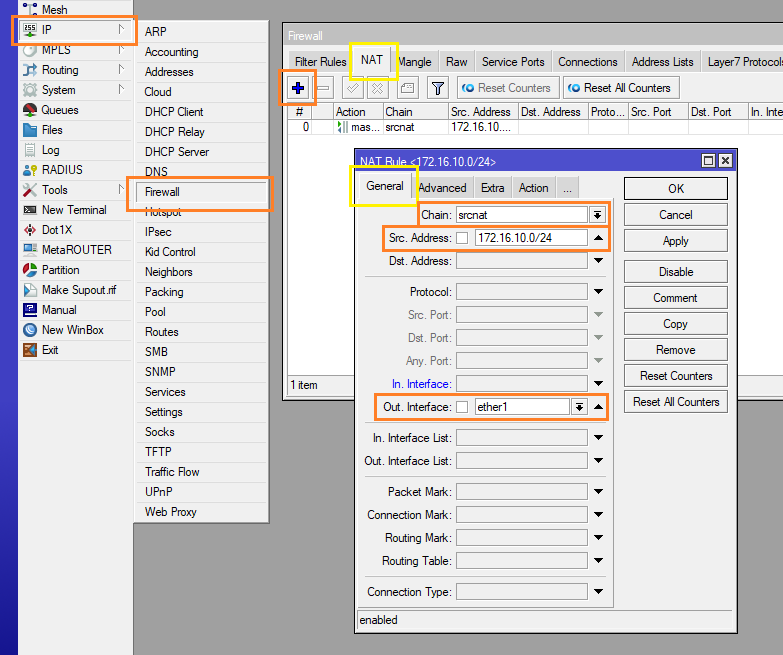Open the Chain dropdown list

tap(598, 215)
